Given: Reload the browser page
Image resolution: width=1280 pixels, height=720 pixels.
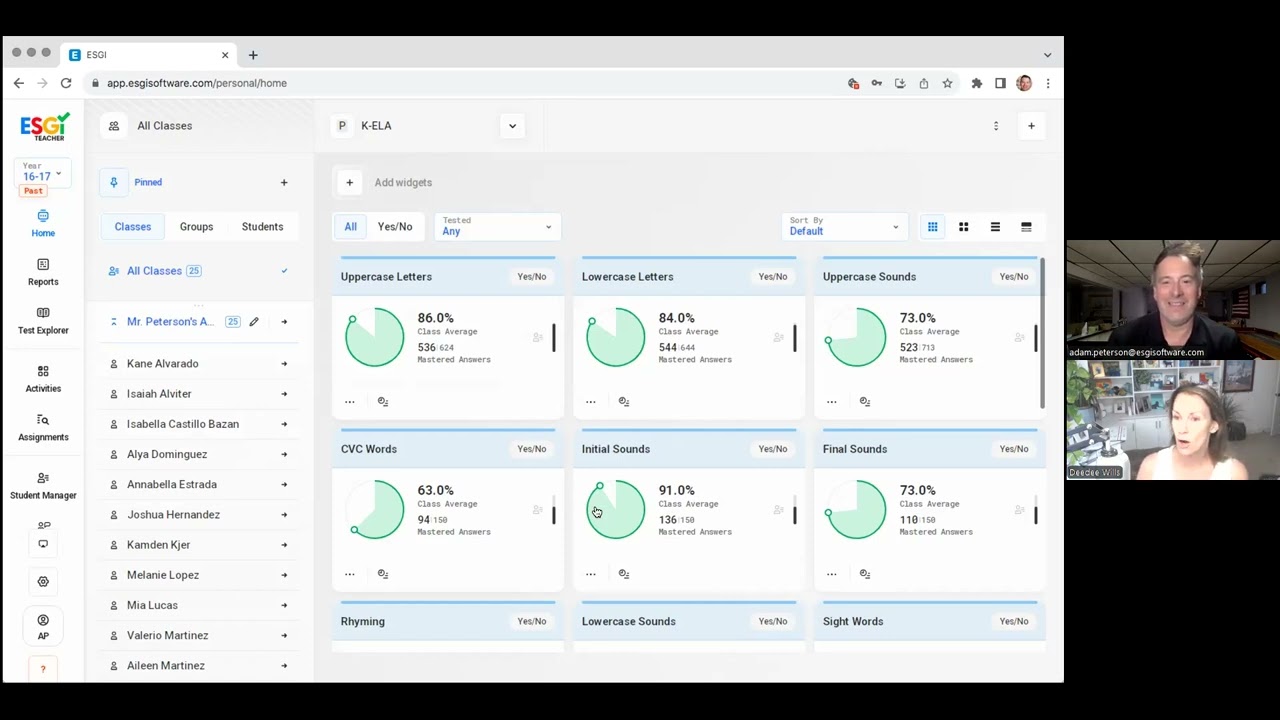Looking at the screenshot, I should click(x=66, y=83).
